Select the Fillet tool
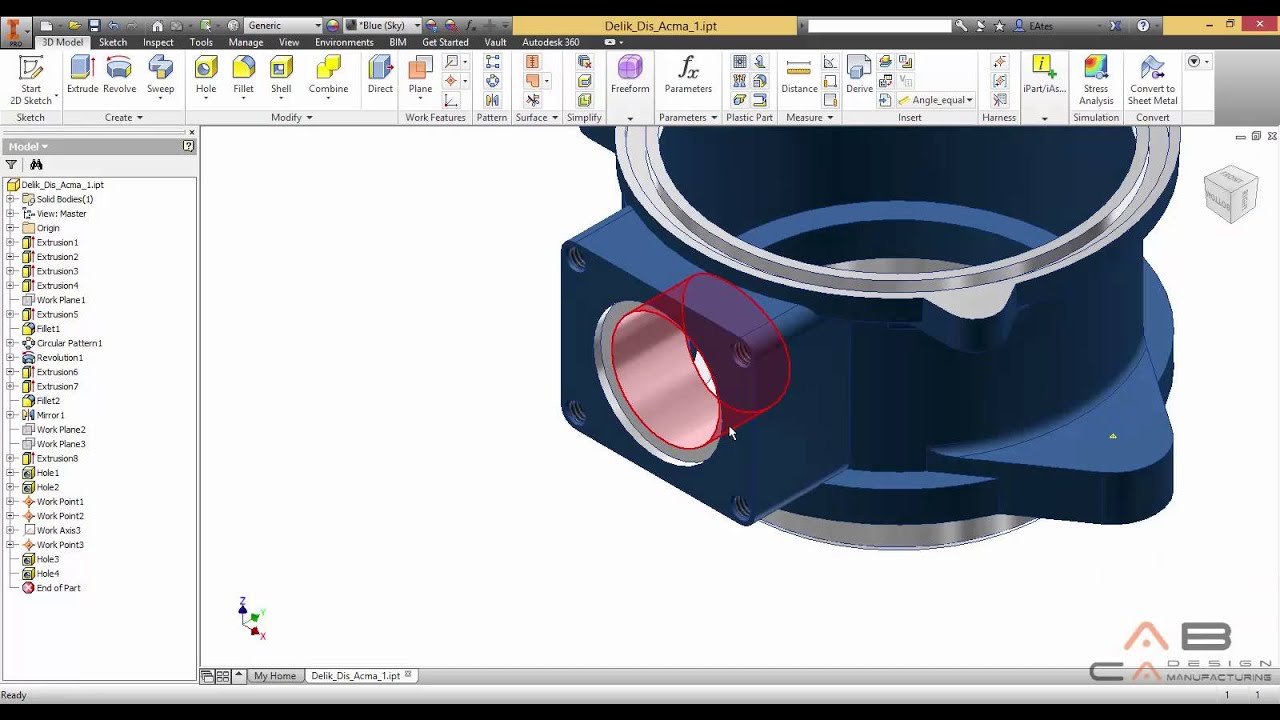The height and width of the screenshot is (720, 1280). pos(243,76)
